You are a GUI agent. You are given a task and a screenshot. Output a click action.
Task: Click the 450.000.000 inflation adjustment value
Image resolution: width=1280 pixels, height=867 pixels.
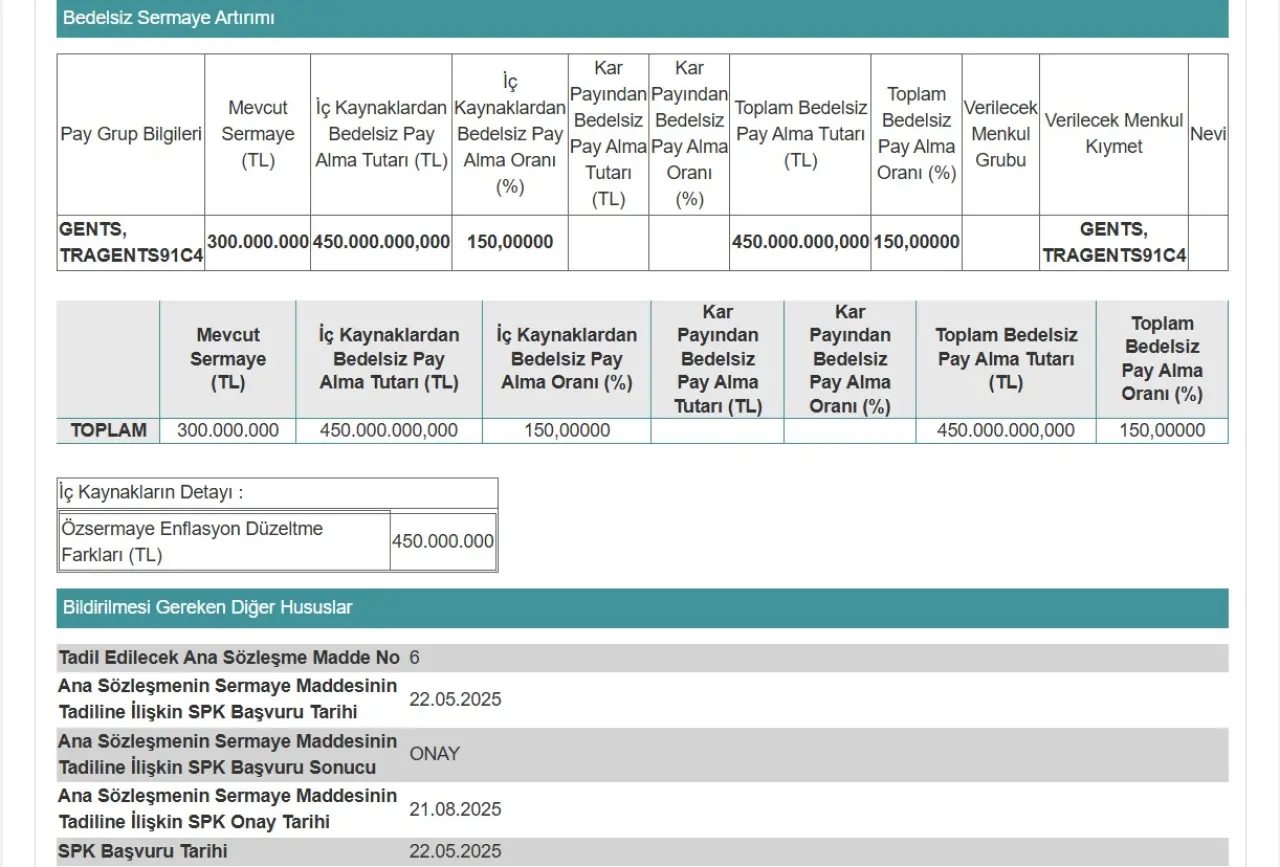[443, 541]
